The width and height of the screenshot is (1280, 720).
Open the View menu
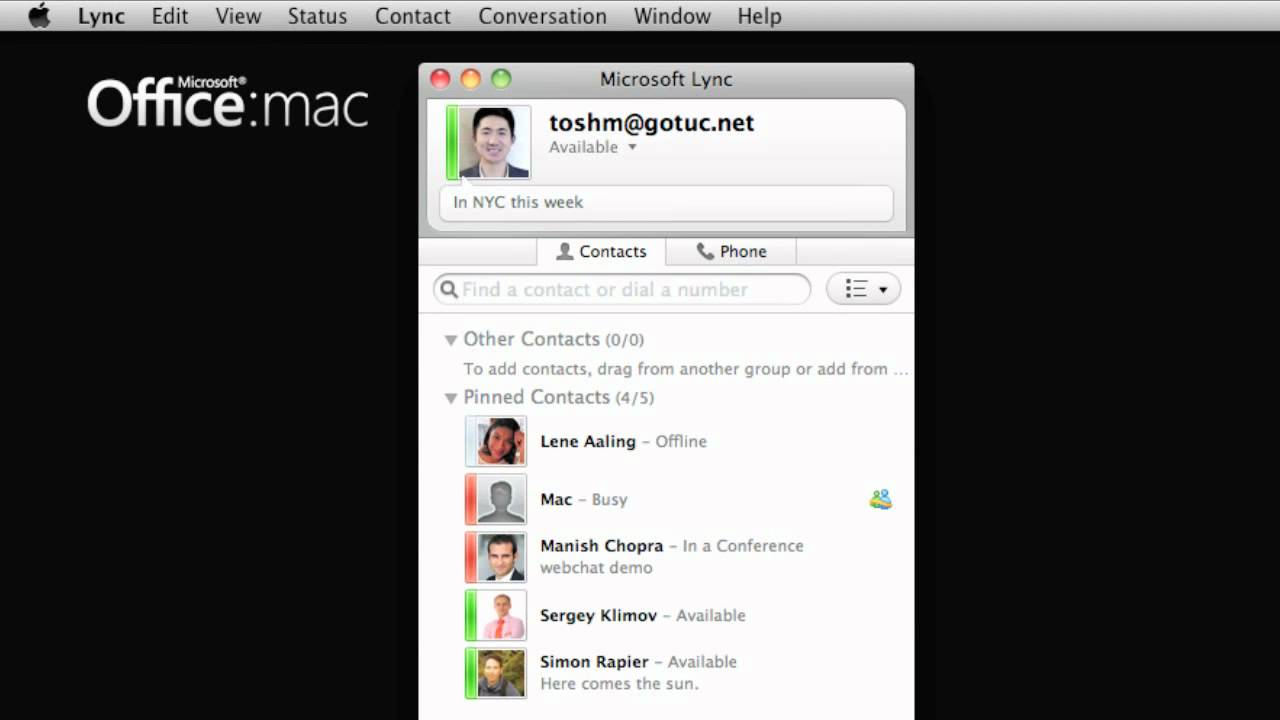238,16
